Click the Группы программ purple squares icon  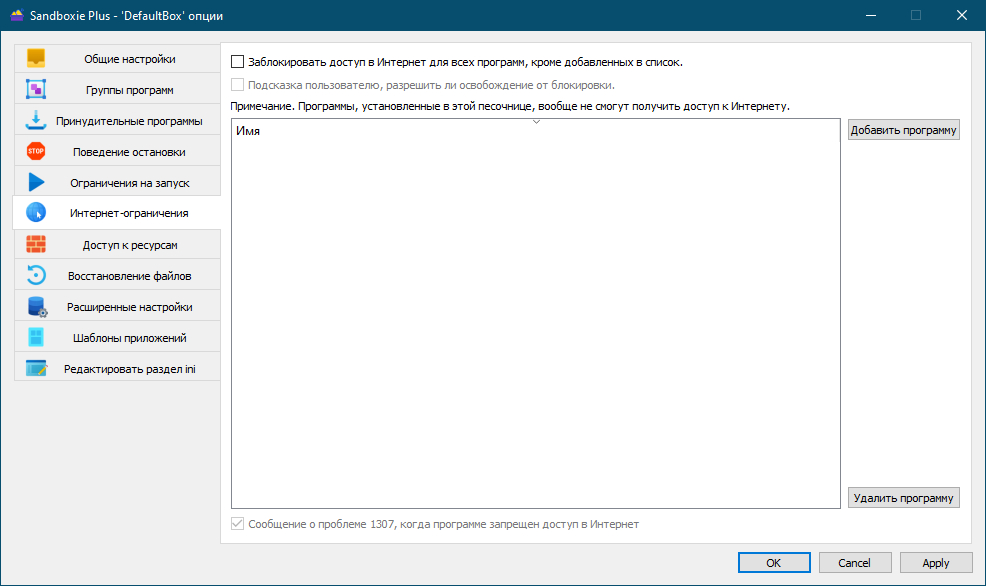click(x=36, y=89)
